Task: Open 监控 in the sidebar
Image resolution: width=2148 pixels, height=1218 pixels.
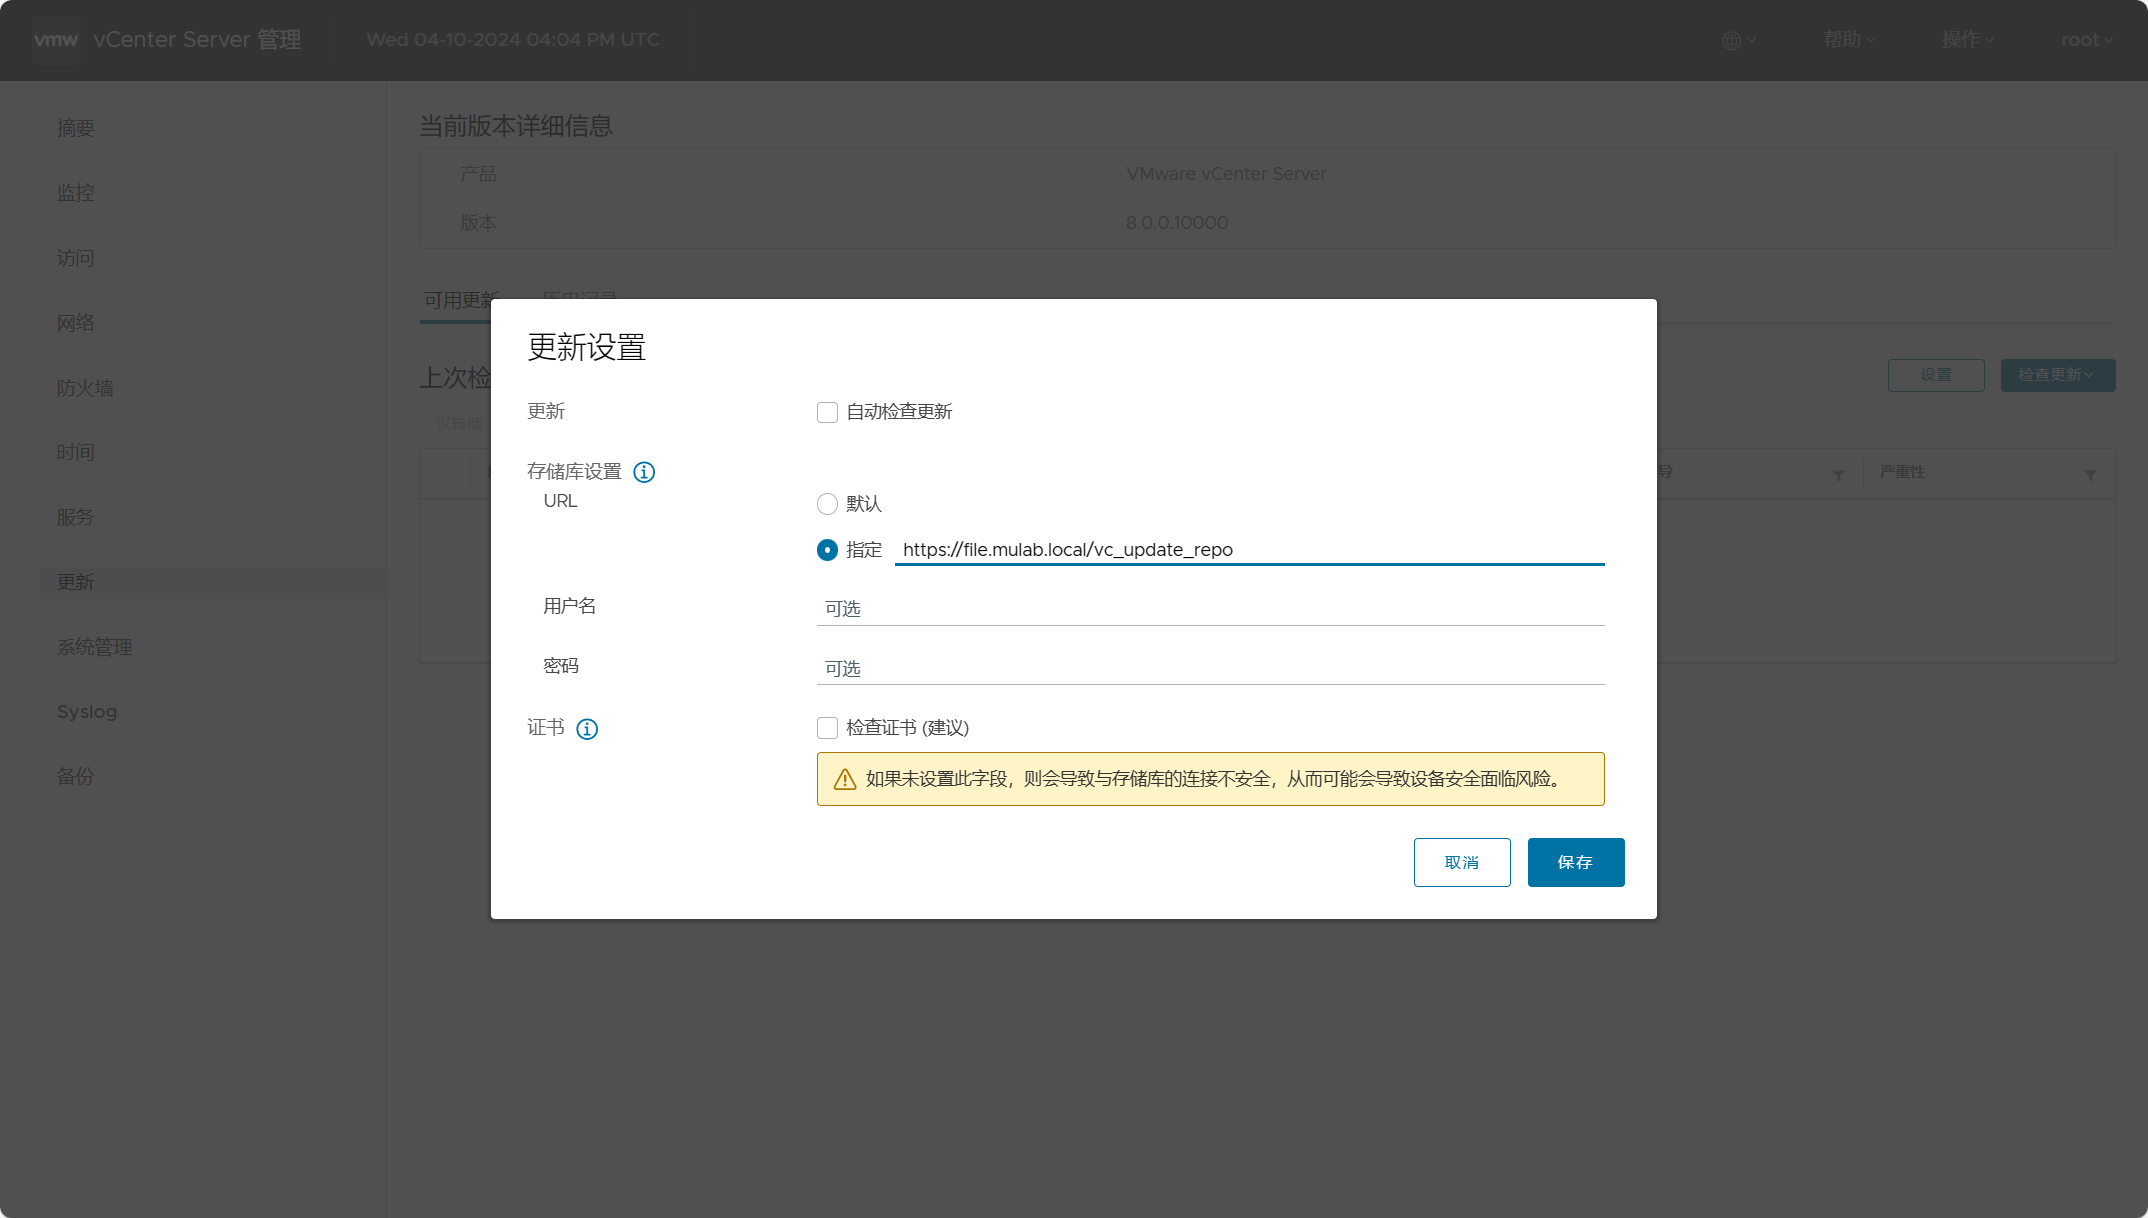Action: coord(76,193)
